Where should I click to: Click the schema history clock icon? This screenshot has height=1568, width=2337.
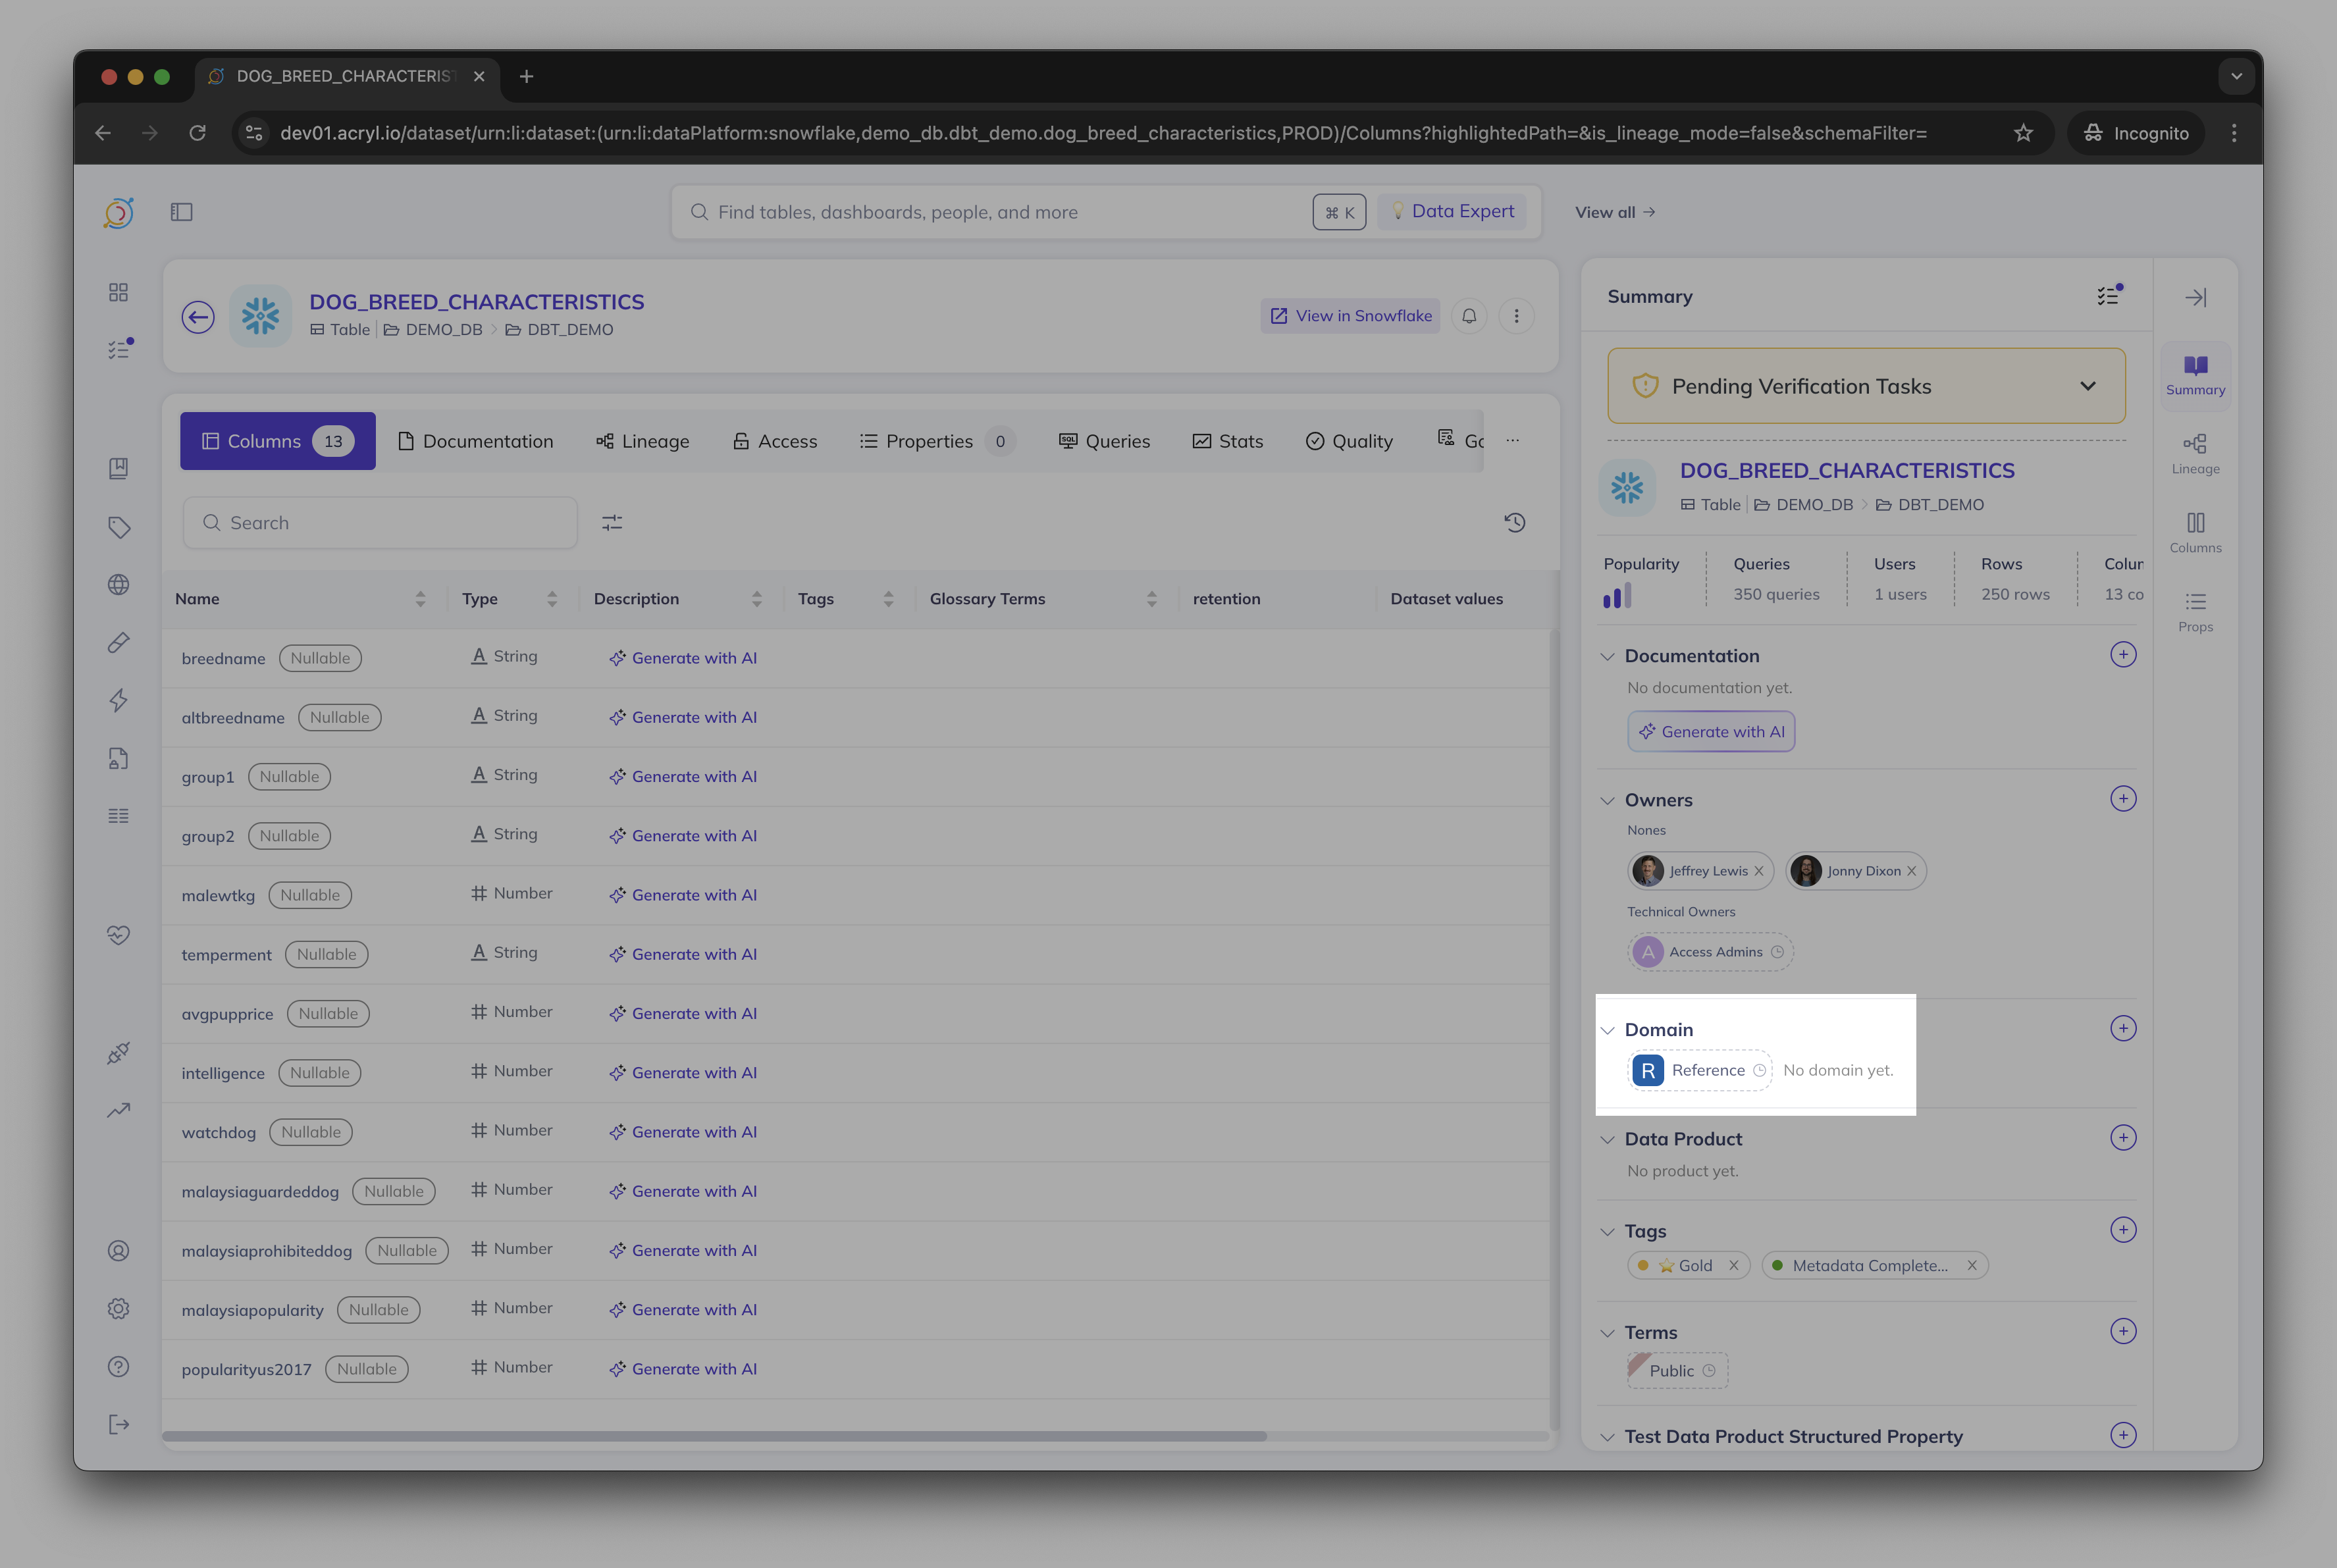click(1514, 522)
